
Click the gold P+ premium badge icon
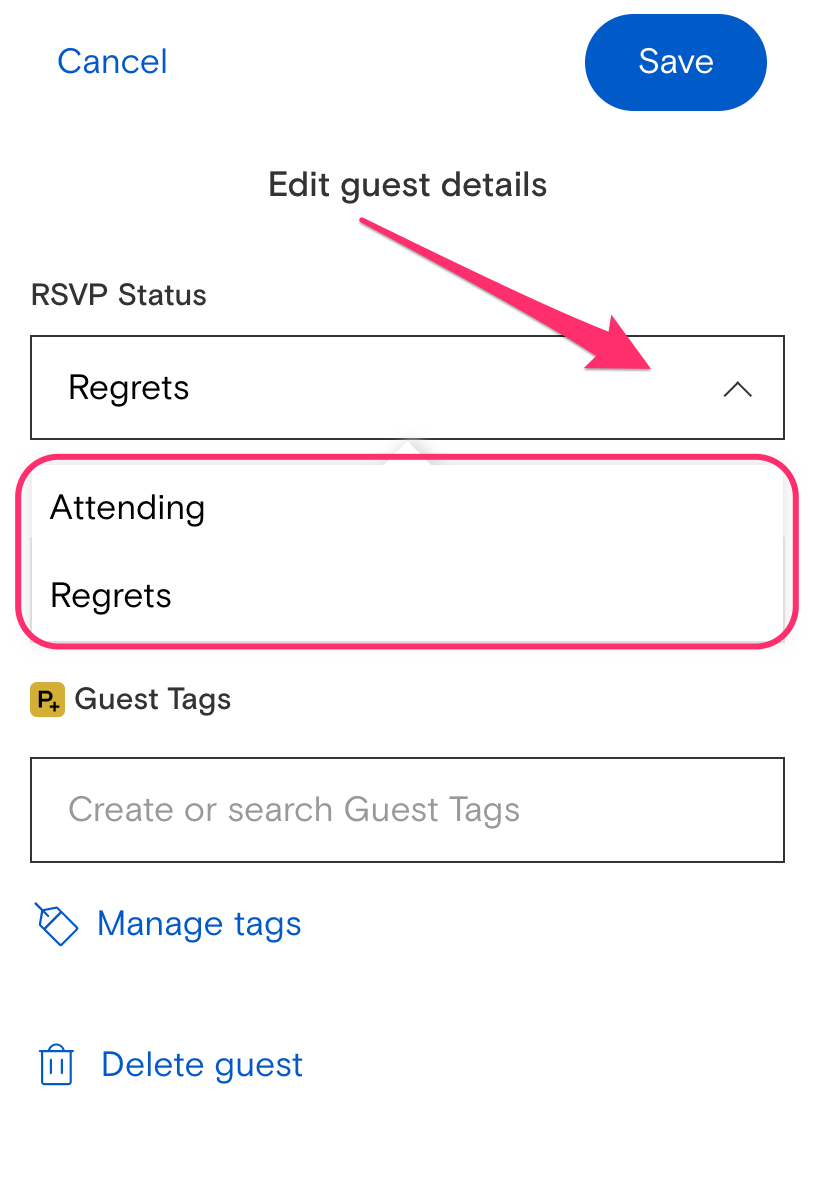click(x=47, y=699)
